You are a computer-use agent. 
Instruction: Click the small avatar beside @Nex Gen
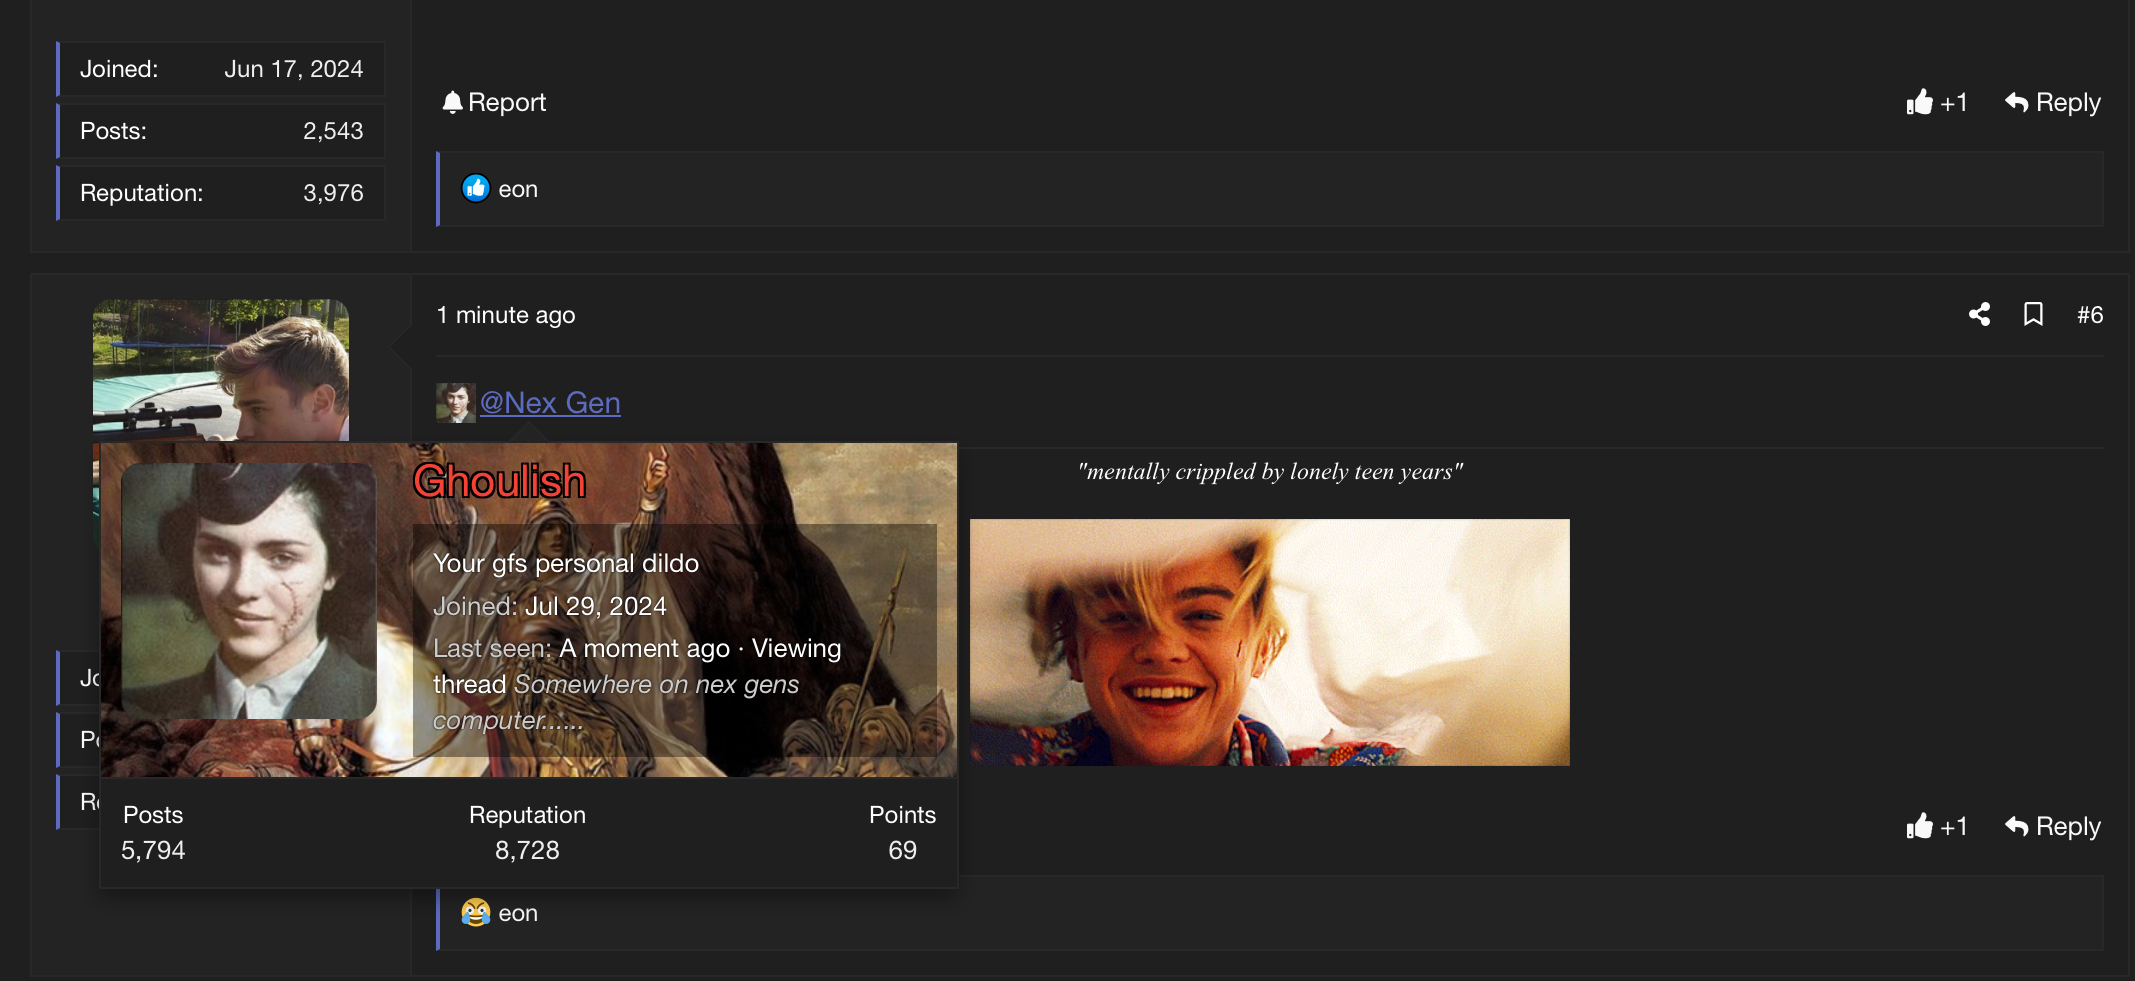click(x=455, y=402)
